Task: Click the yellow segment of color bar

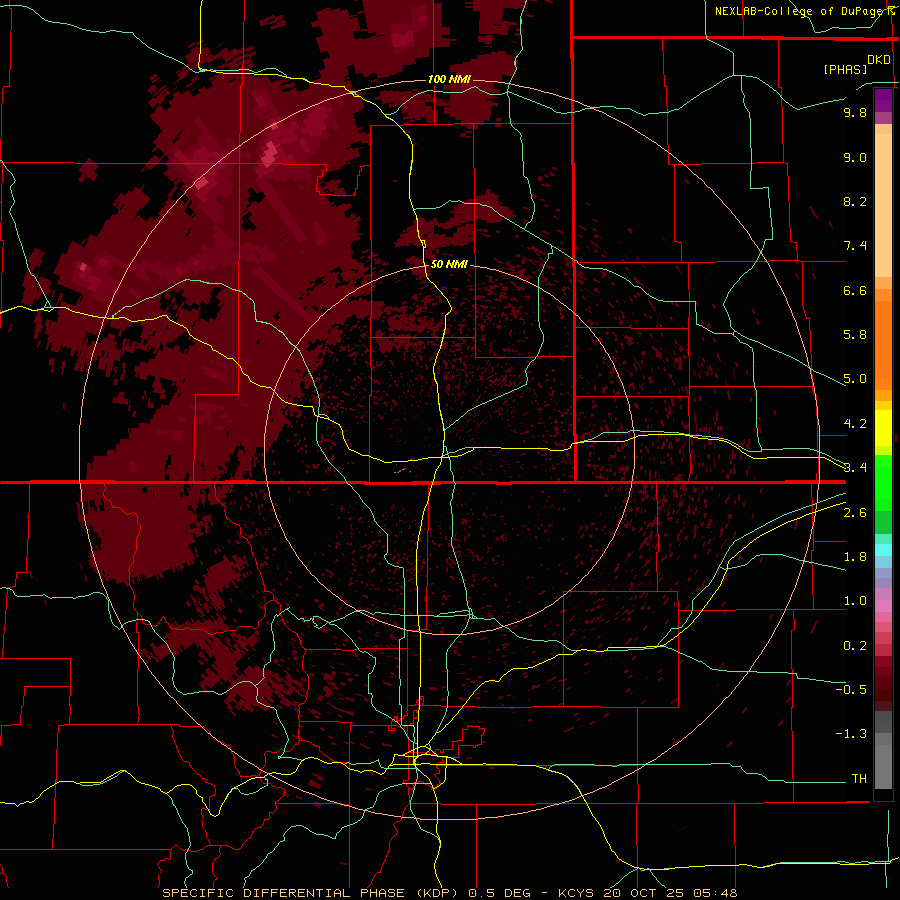Action: coord(883,428)
